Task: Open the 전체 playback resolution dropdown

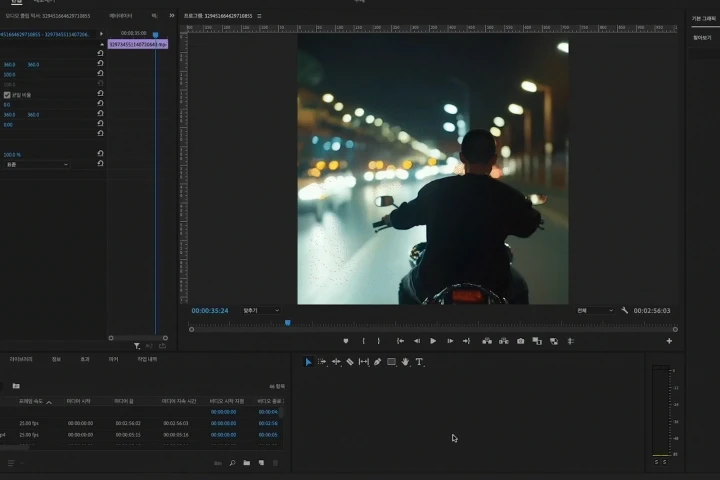Action: click(x=595, y=311)
